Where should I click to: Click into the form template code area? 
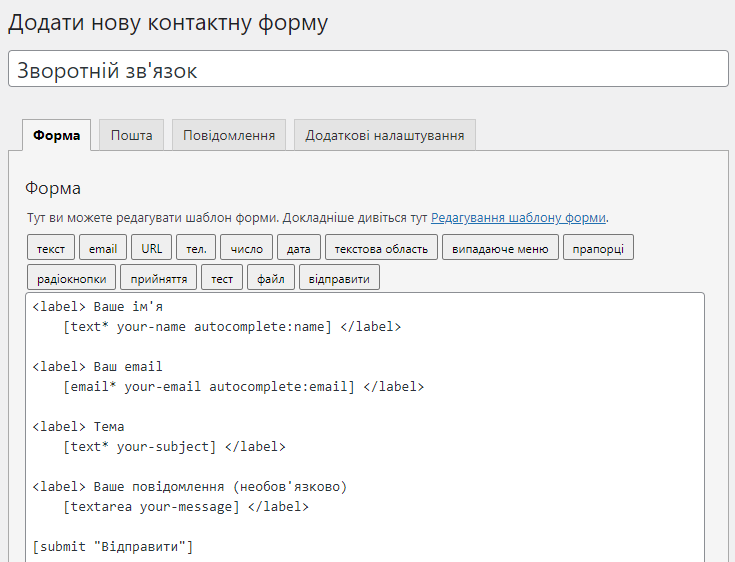pyautogui.click(x=365, y=427)
